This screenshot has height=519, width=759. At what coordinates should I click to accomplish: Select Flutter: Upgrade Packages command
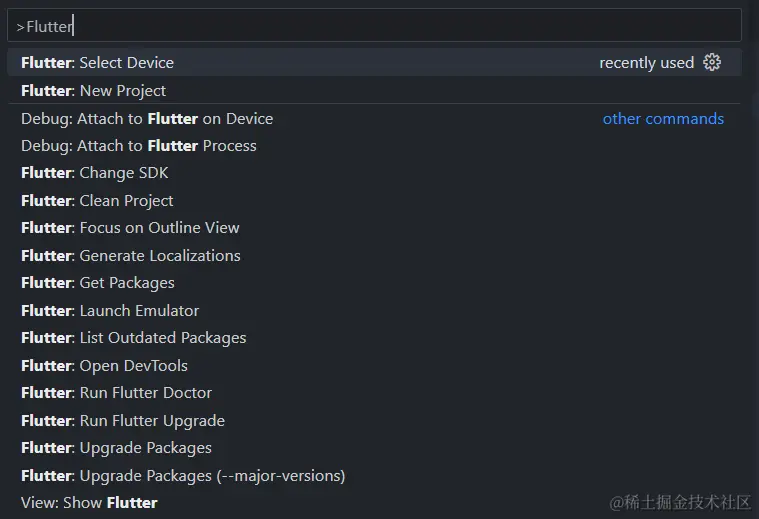(x=374, y=448)
